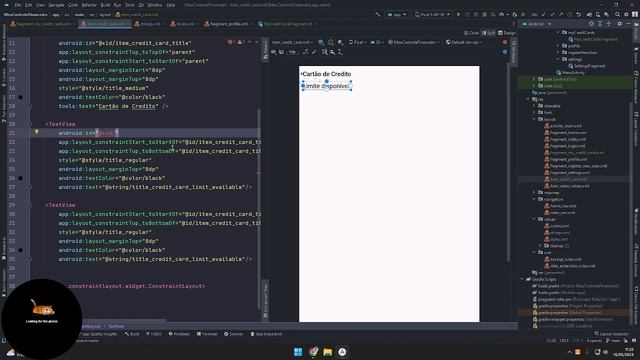Click Select Design Surface layers icon
This screenshot has width=640, height=360.
[321, 42]
